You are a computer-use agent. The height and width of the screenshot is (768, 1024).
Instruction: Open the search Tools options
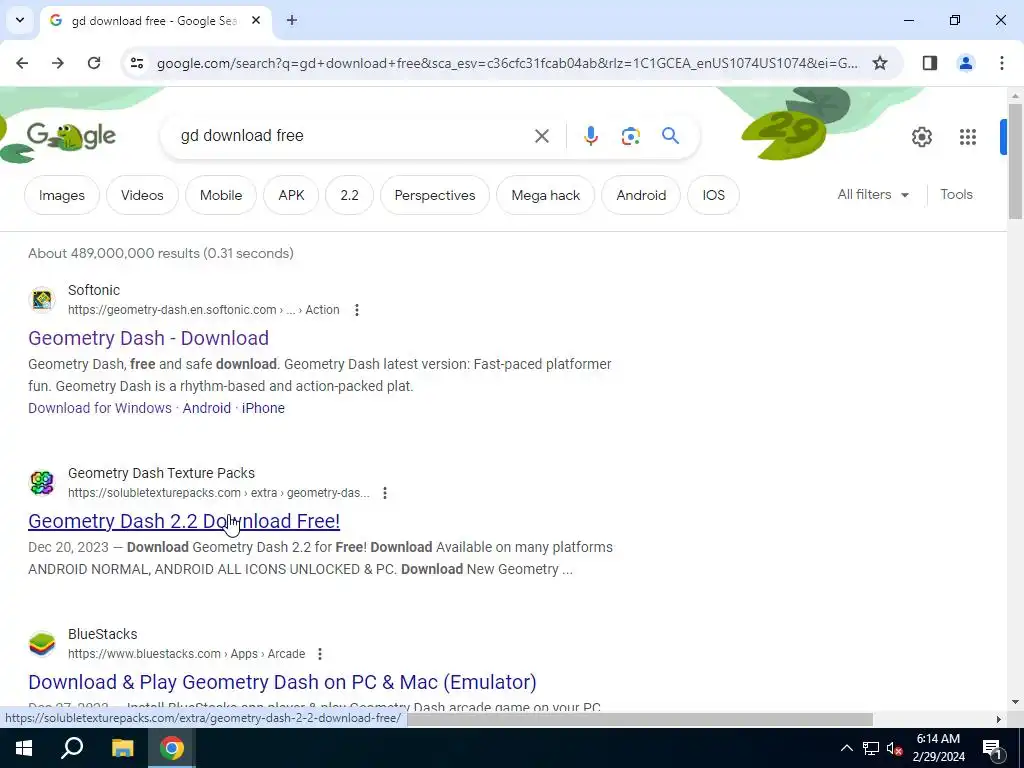click(x=956, y=195)
